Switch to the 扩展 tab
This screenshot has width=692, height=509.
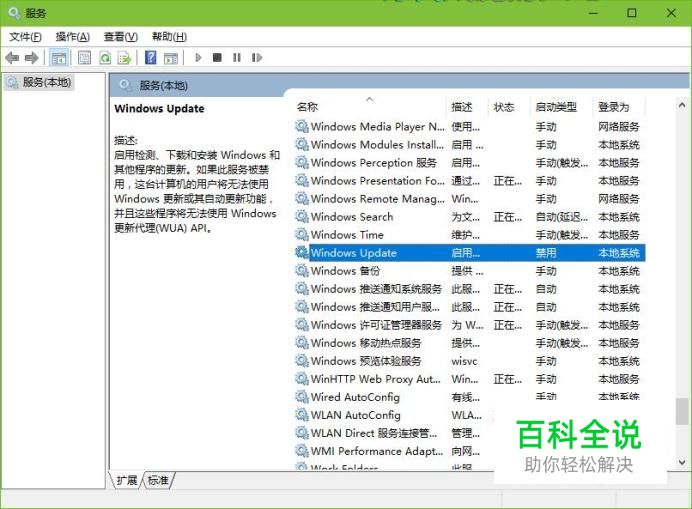coord(127,480)
